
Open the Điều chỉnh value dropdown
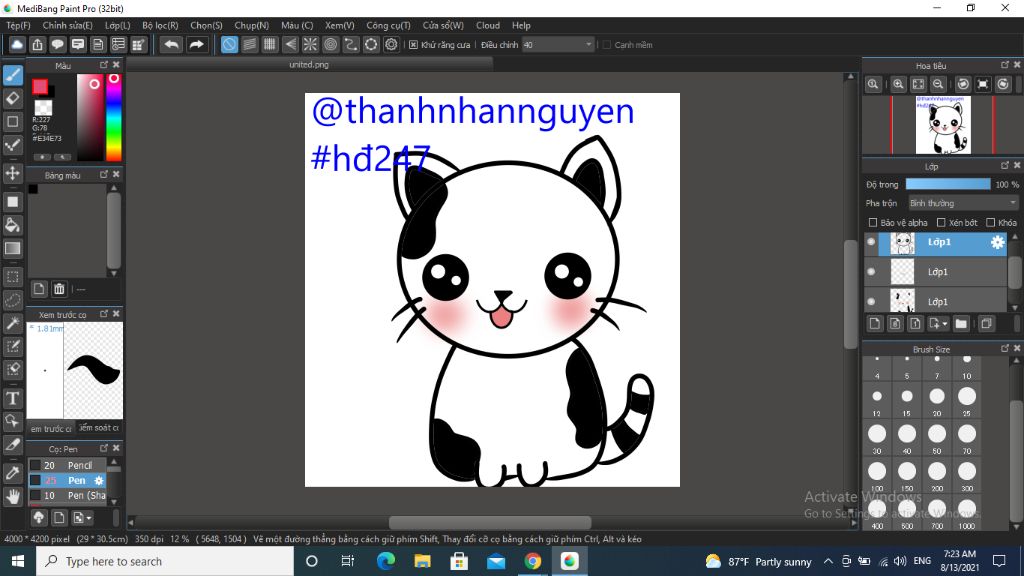[x=558, y=45]
